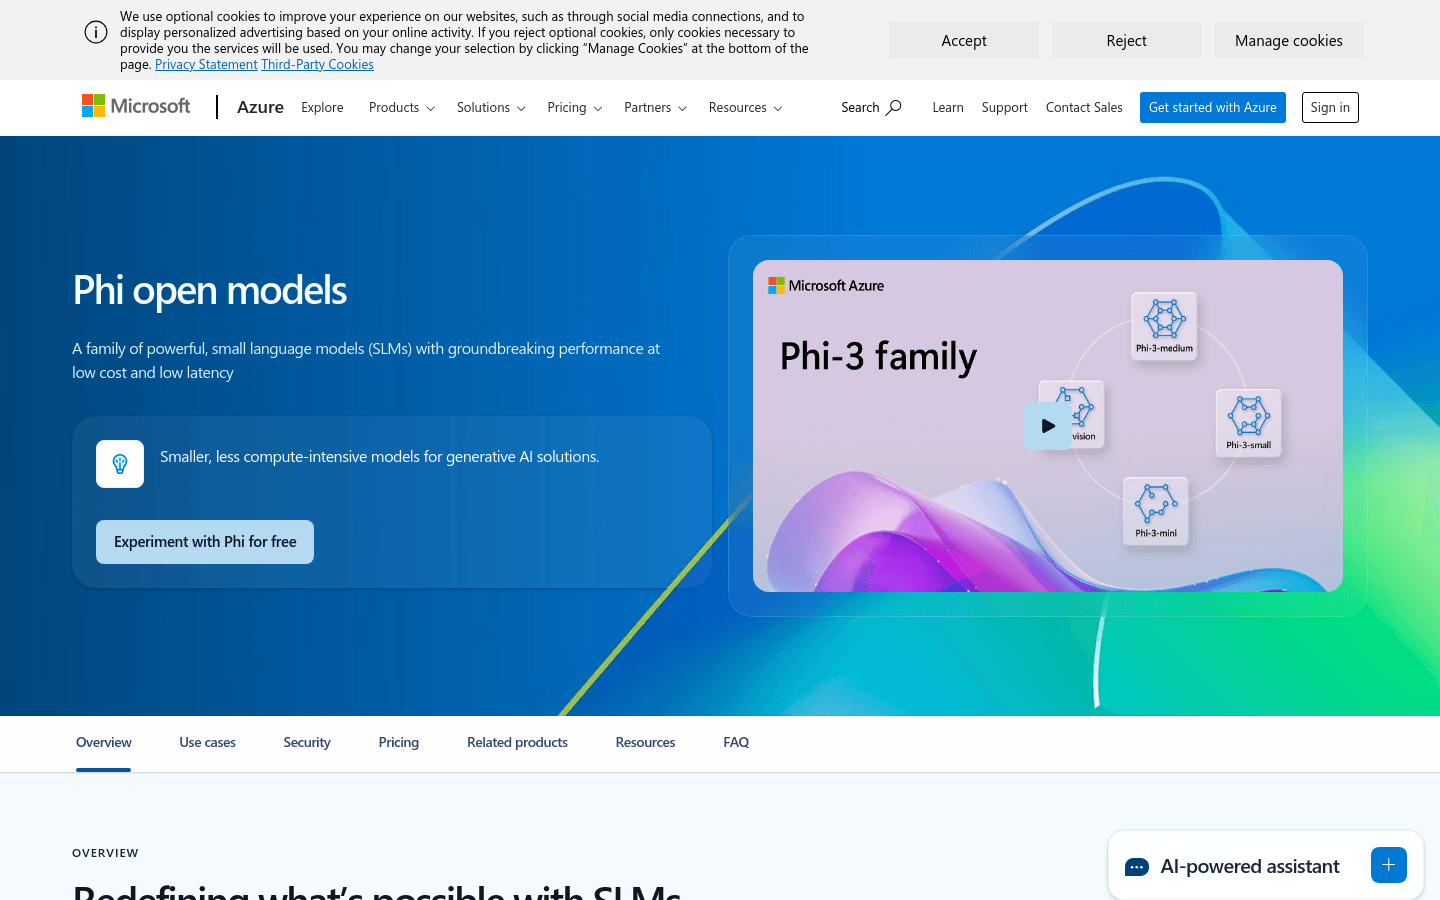This screenshot has width=1440, height=900.
Task: Click the Sign in button
Action: pos(1330,107)
